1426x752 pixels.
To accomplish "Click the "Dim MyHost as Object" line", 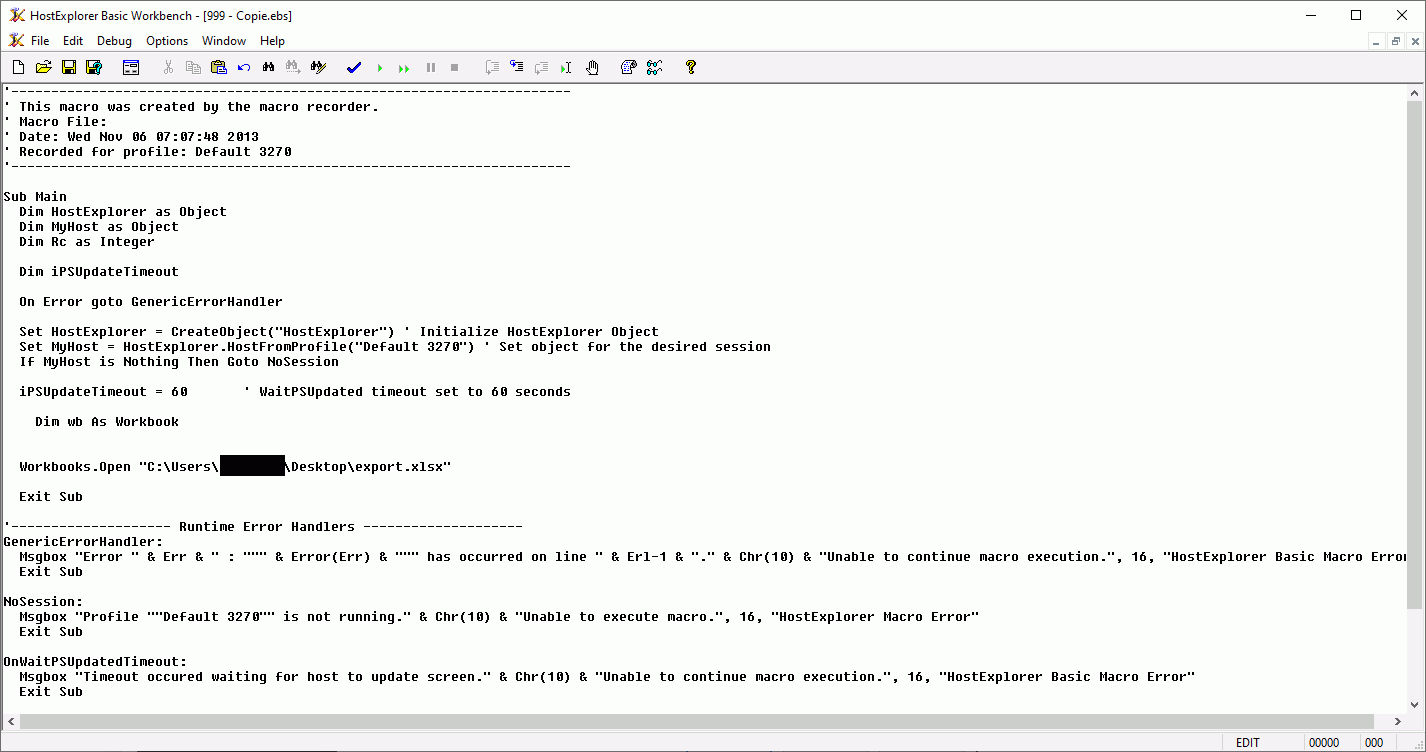I will pos(99,227).
